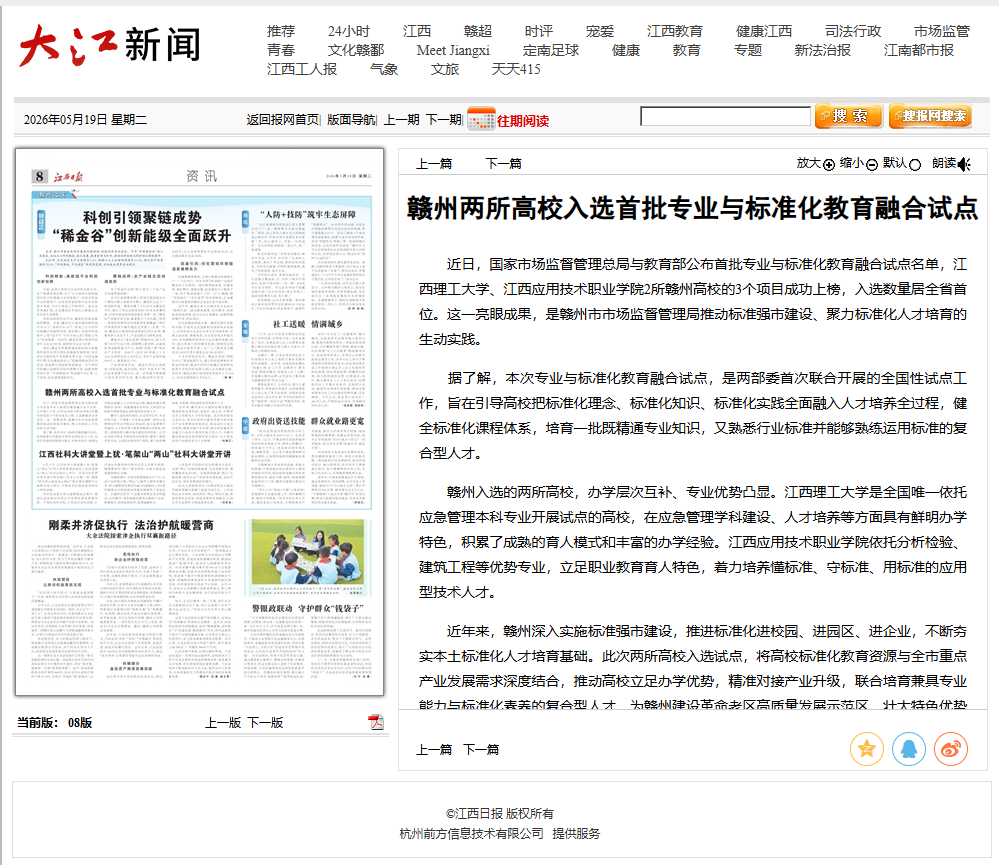The width and height of the screenshot is (999, 865).
Task: Open the 时评 navigation item
Action: coord(539,31)
